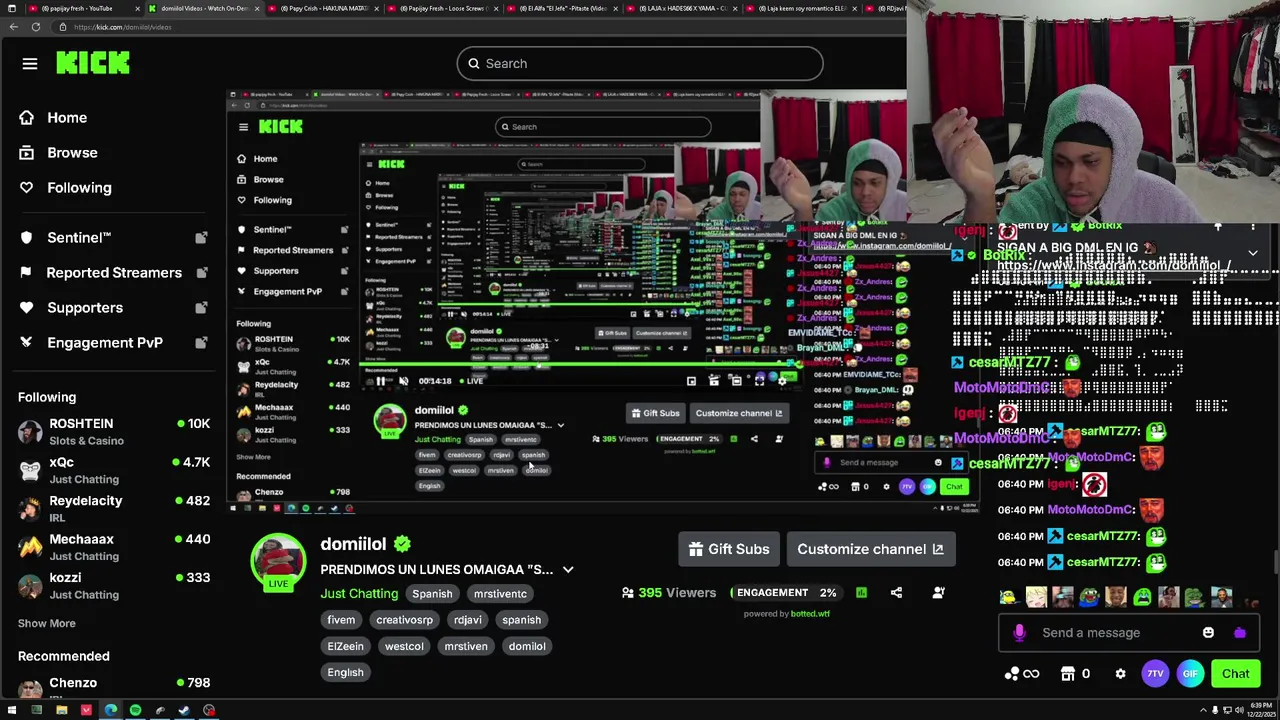
Task: Click the channel points infinity icon
Action: click(1022, 674)
